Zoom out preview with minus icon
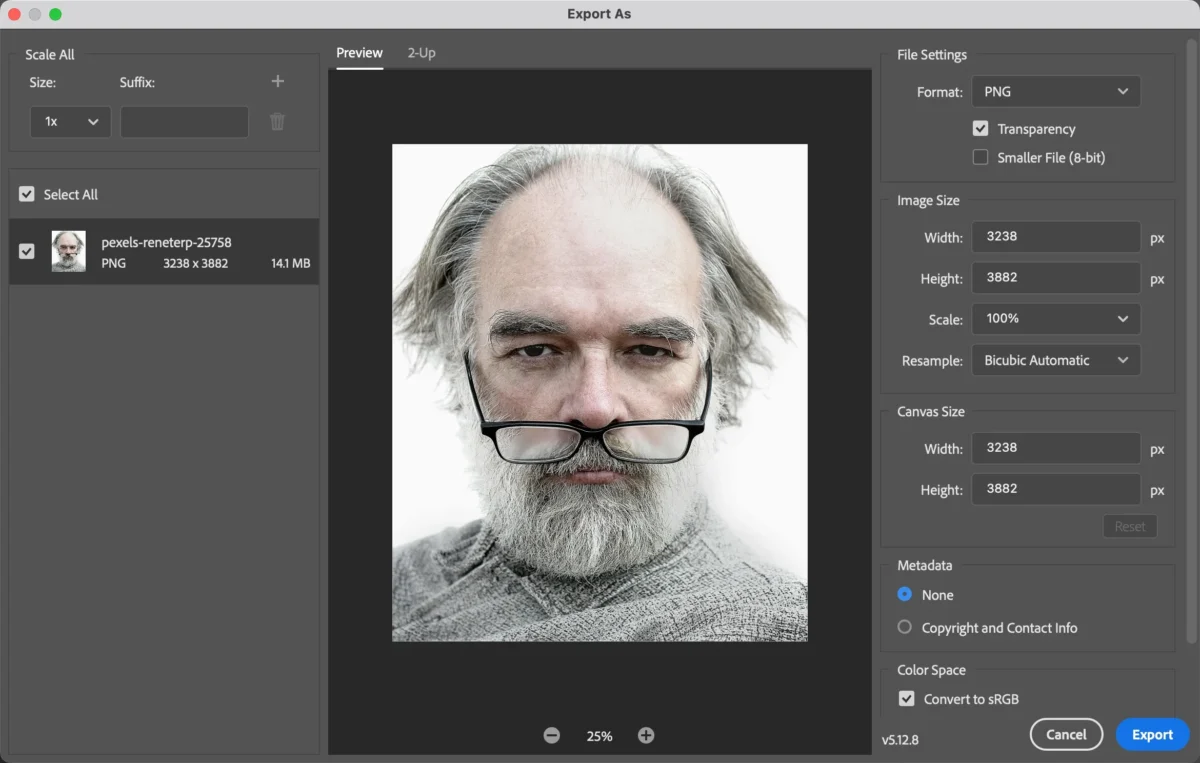The image size is (1200, 763). point(552,736)
